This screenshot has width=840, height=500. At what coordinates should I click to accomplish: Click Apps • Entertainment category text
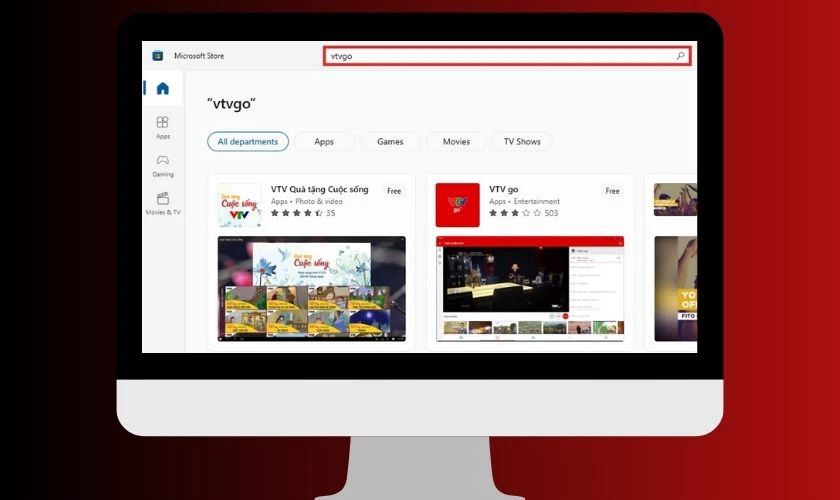coord(524,202)
